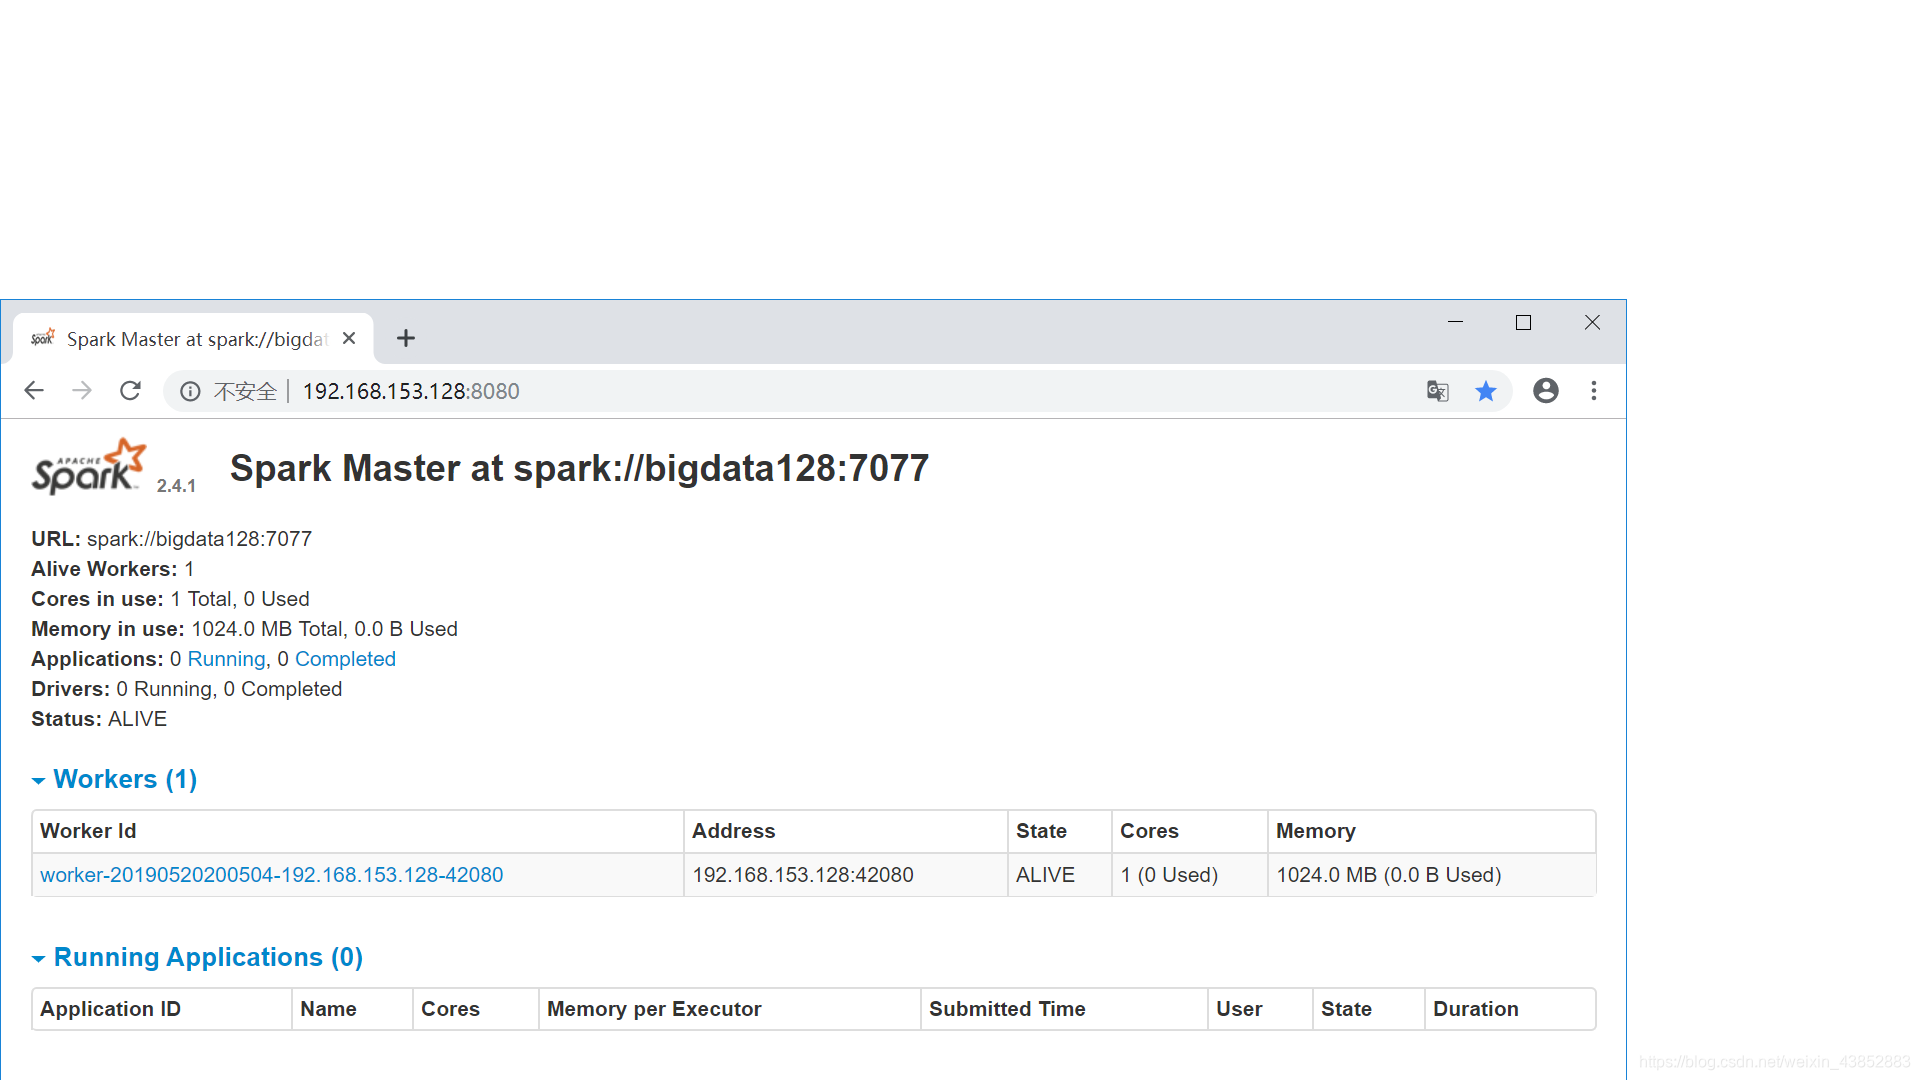Minimize the Chrome window
The height and width of the screenshot is (1080, 1920).
[1456, 322]
